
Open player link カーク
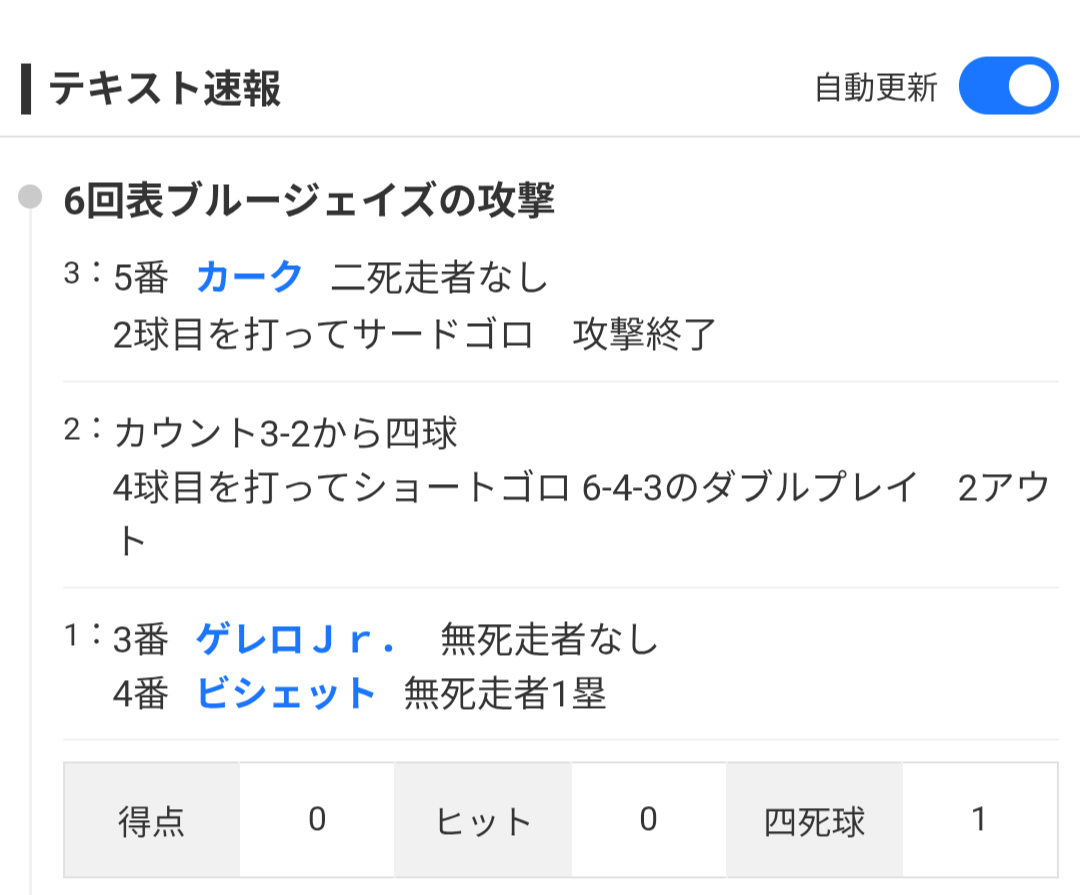249,277
